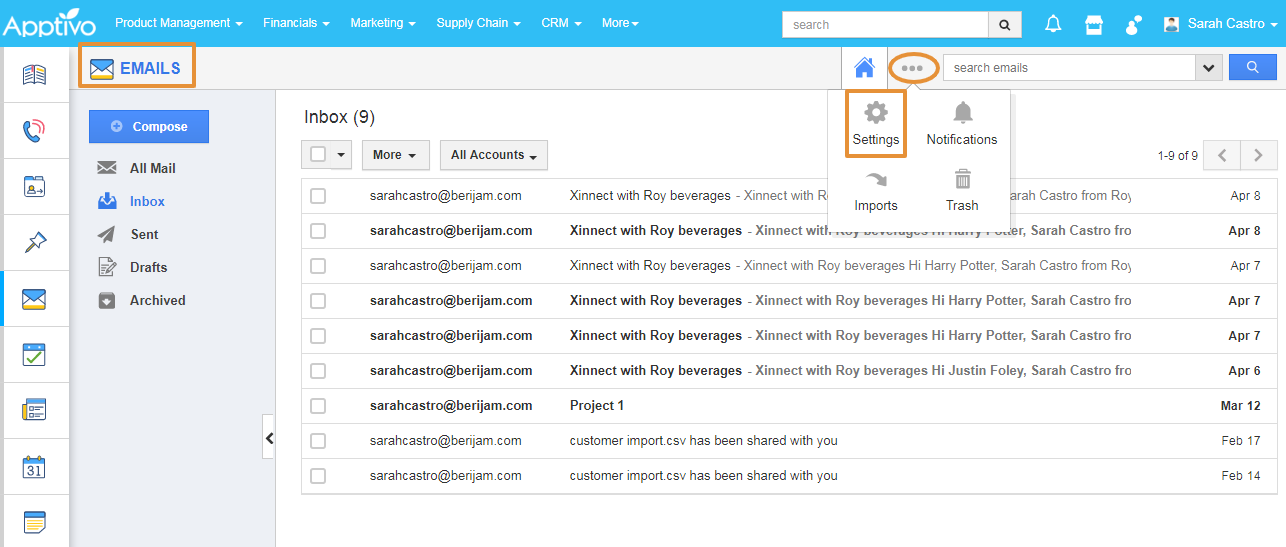This screenshot has width=1286, height=547.
Task: Select checkbox for Feb 14 email
Action: pos(318,476)
